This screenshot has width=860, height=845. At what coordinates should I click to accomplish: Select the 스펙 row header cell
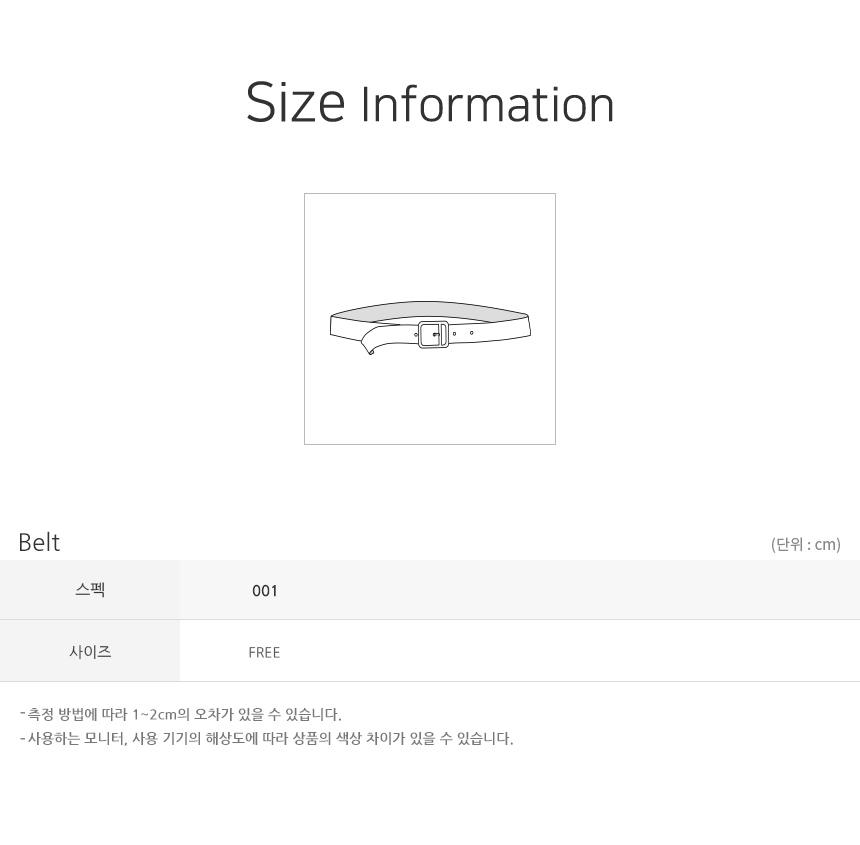[x=90, y=590]
